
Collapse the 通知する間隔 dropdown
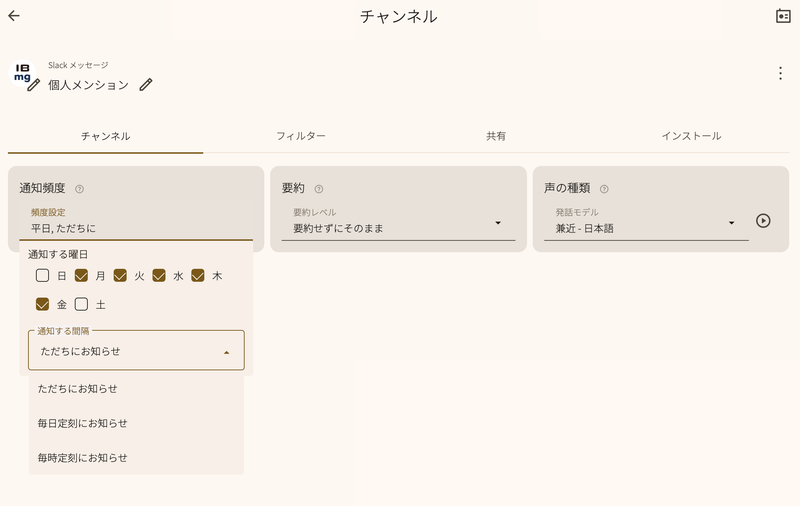136,351
